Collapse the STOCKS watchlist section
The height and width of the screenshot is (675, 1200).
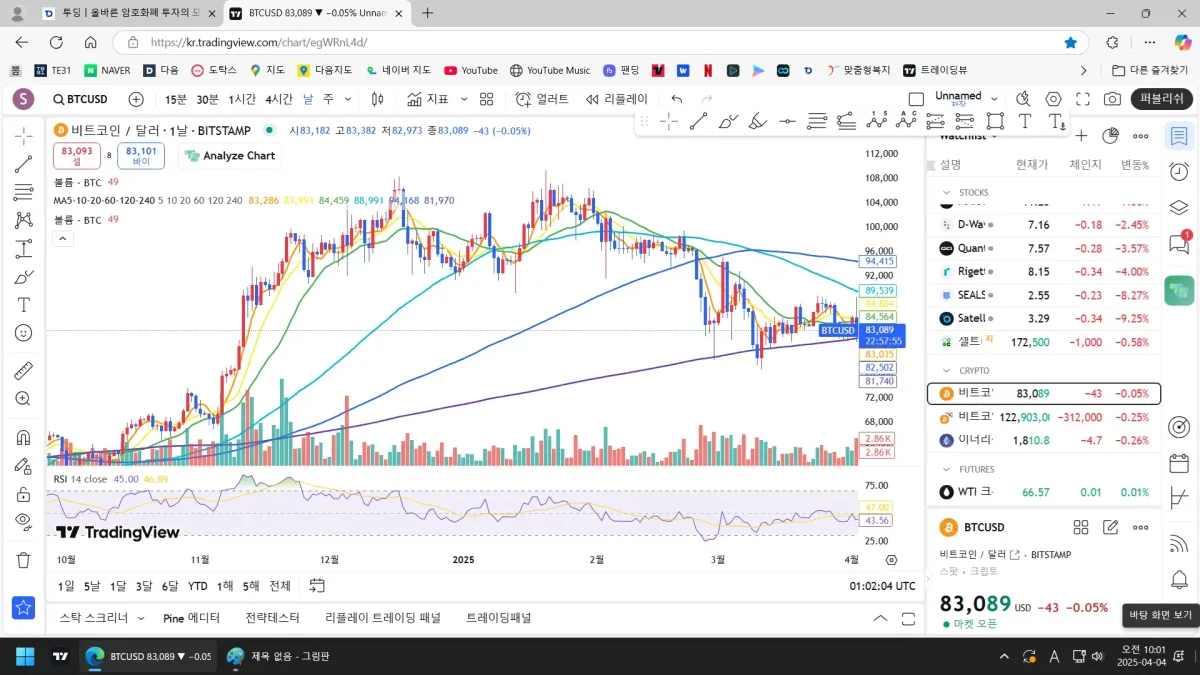point(946,192)
